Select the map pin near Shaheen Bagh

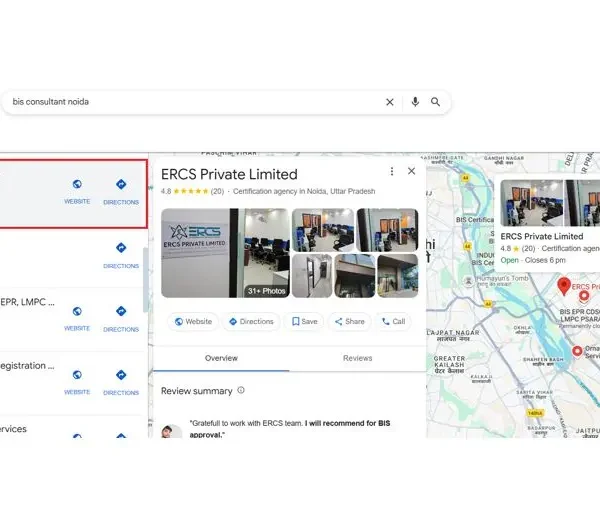[x=577, y=351]
